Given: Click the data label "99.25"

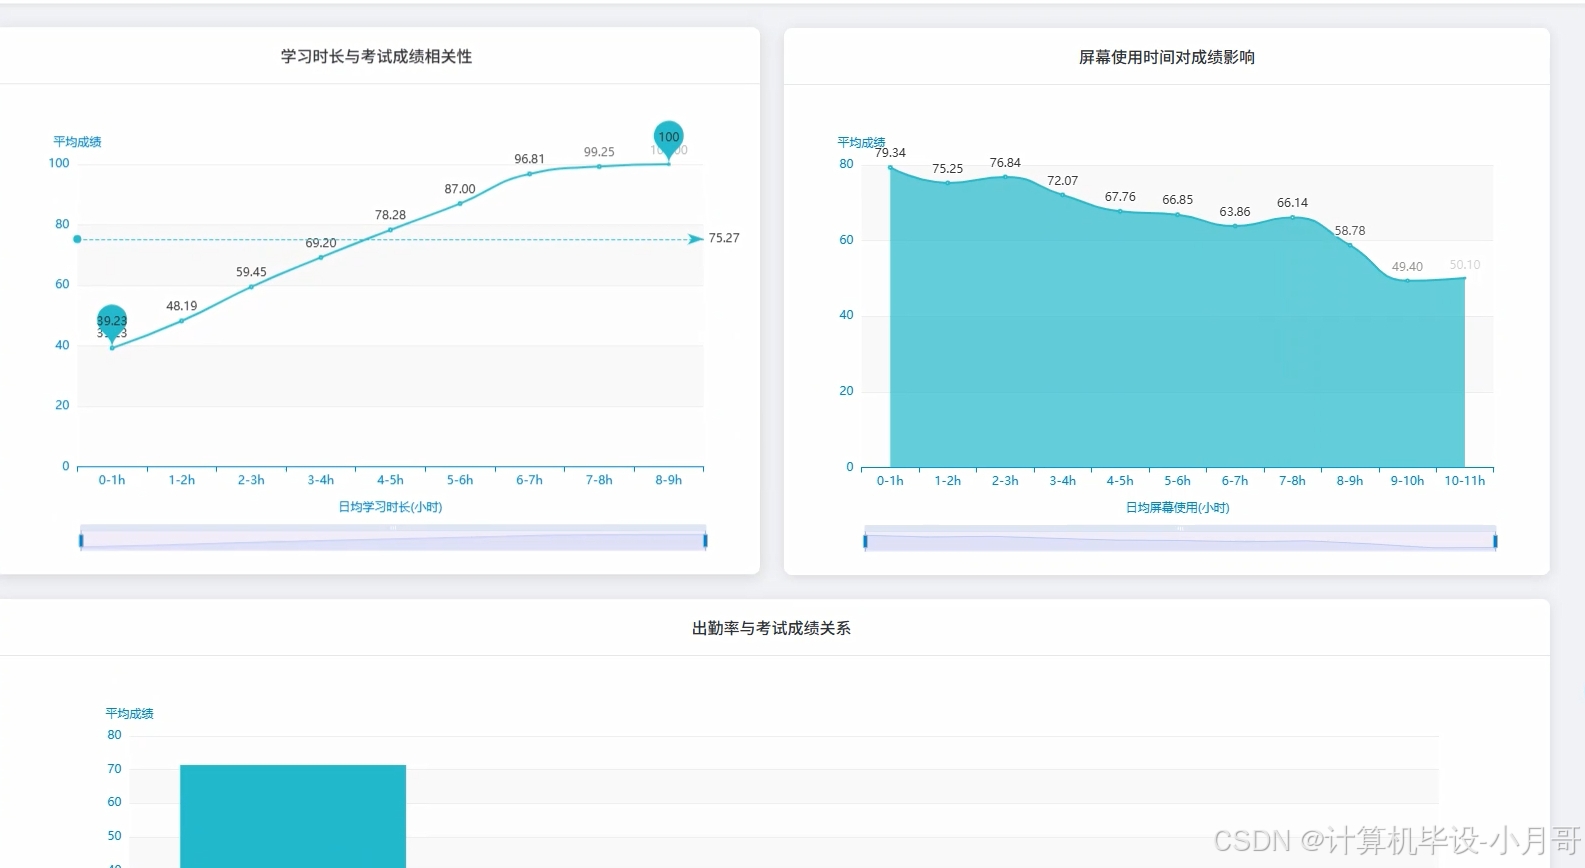Looking at the screenshot, I should (599, 152).
